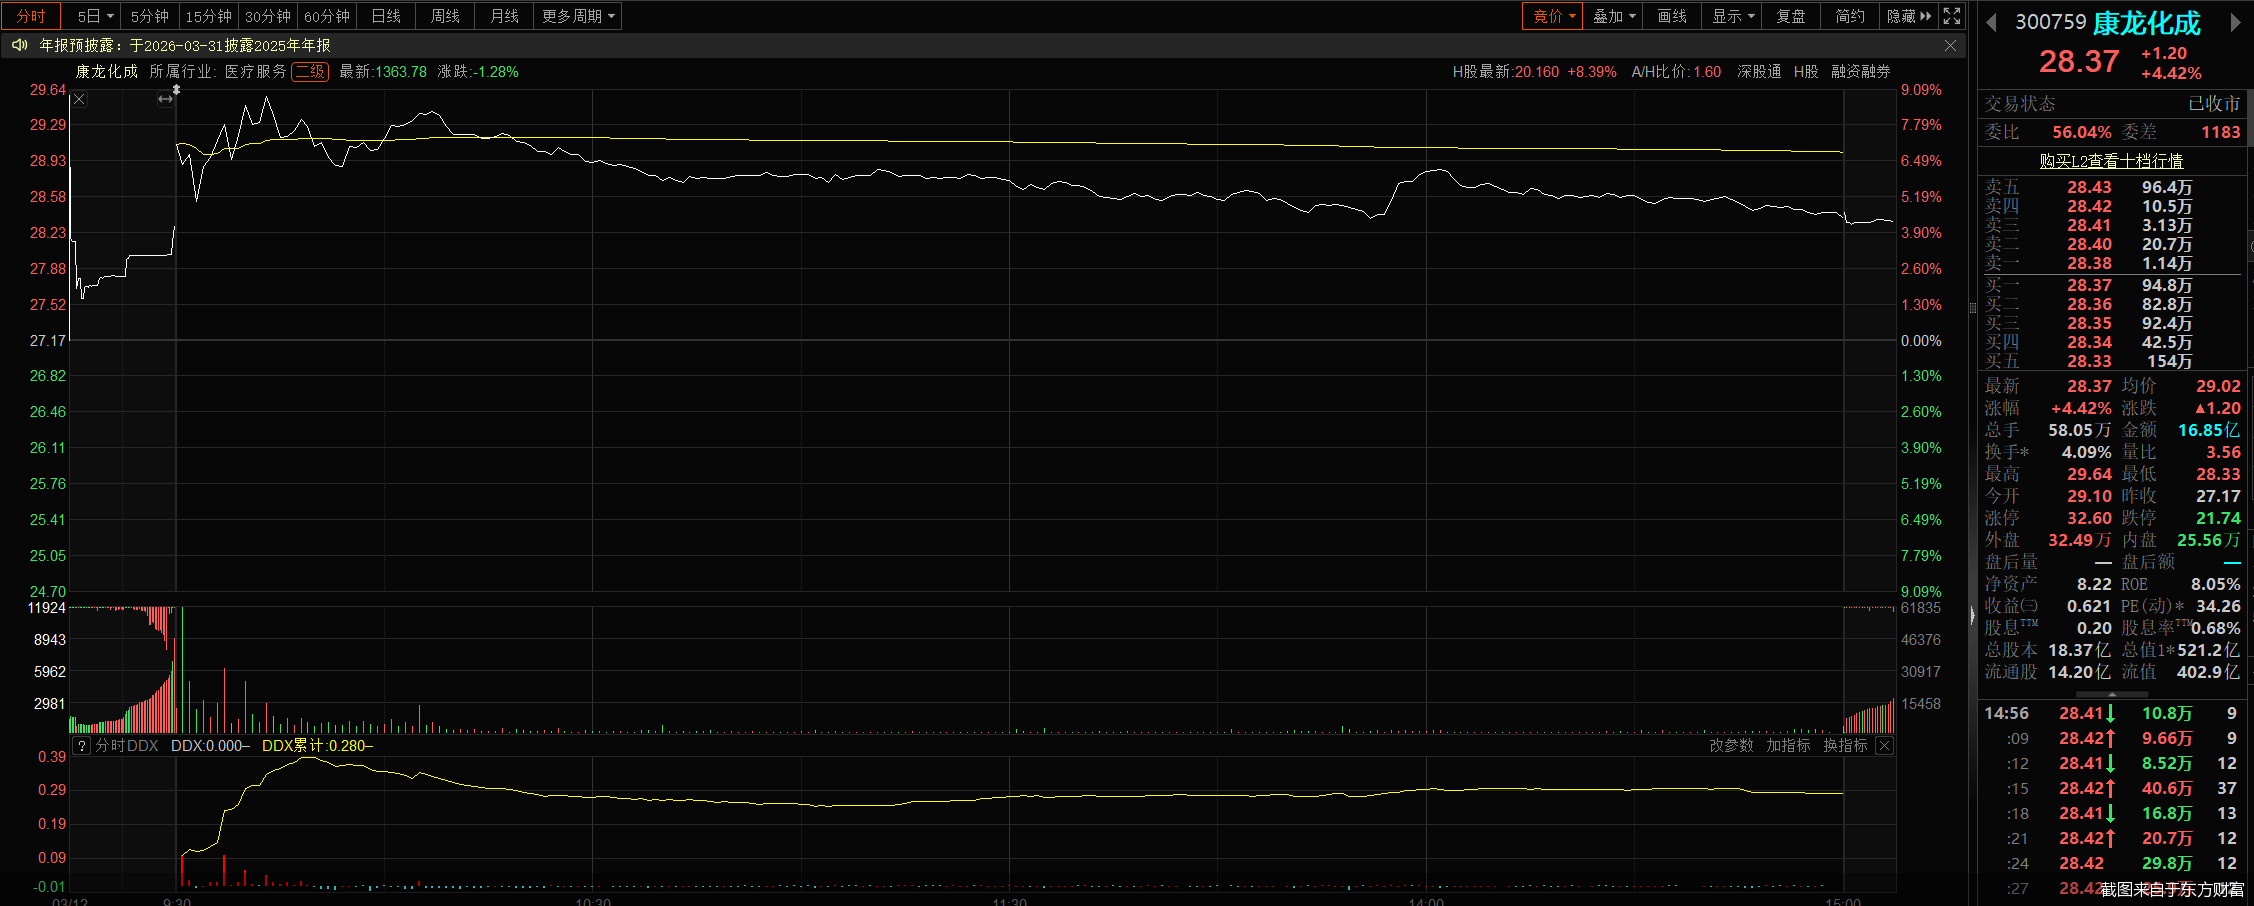Toggle the 简约 simple mode
The width and height of the screenshot is (2254, 906).
tap(1850, 16)
